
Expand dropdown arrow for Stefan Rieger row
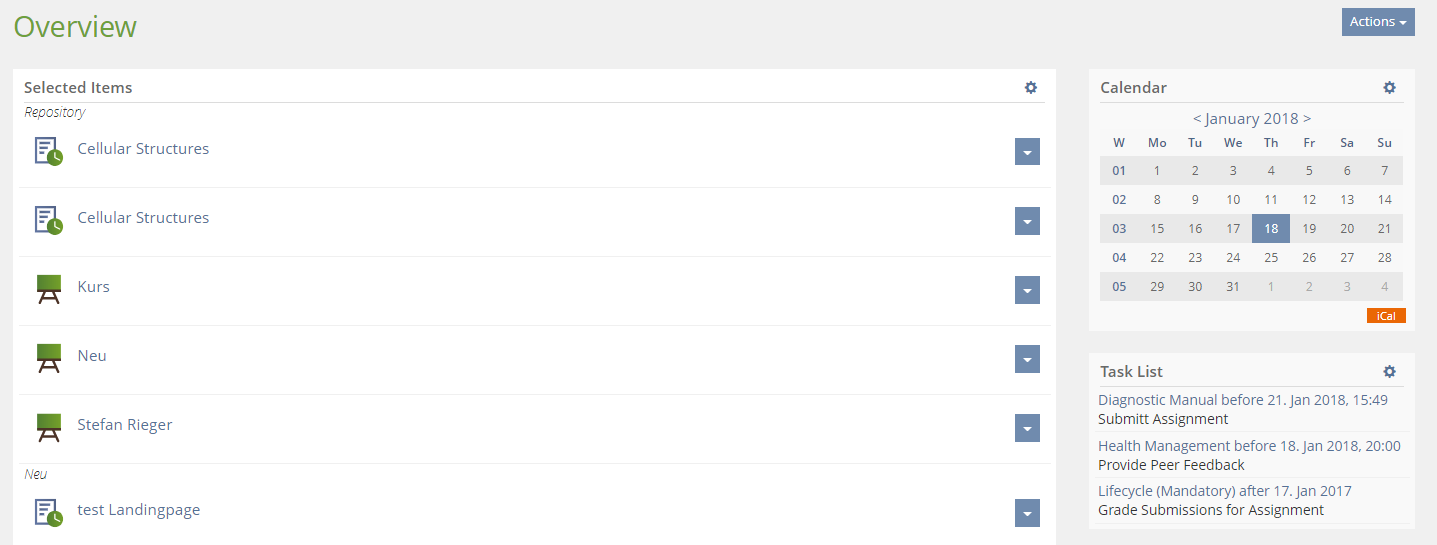pos(1027,428)
